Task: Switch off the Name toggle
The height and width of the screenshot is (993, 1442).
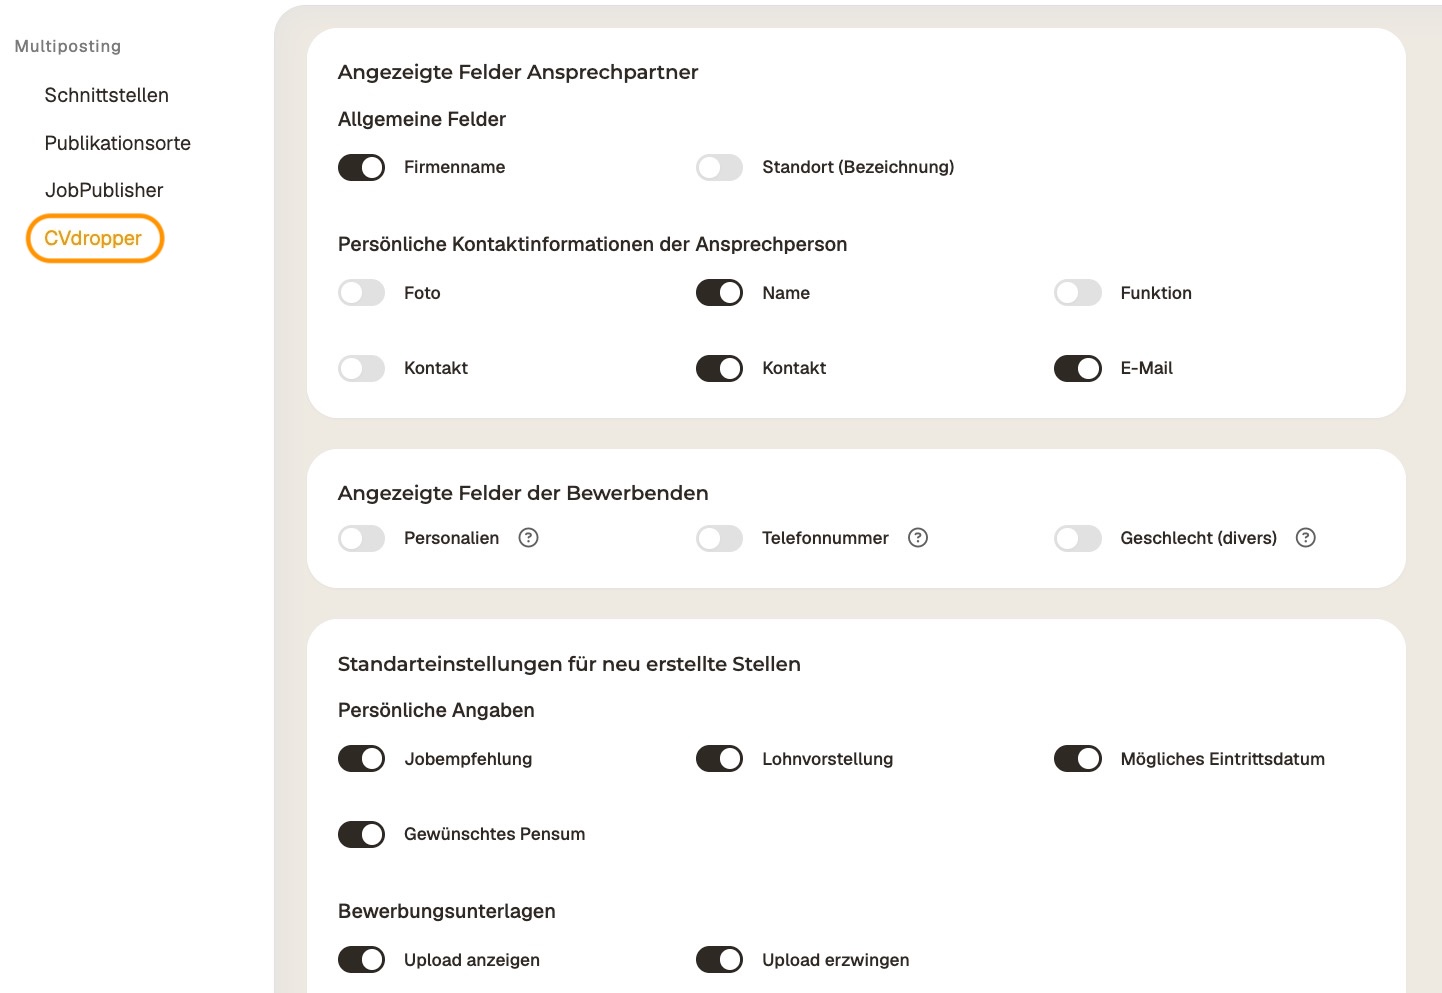Action: [719, 293]
